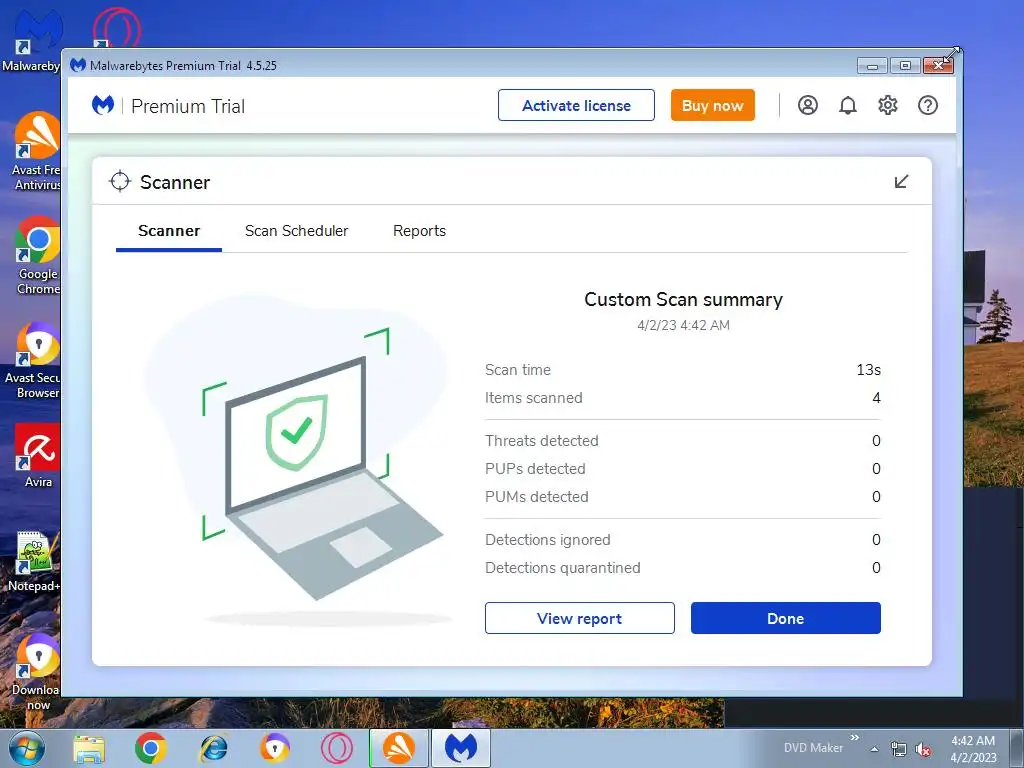Click the Malwarebytes logo beside Premium Trial
The image size is (1024, 768).
[x=103, y=105]
